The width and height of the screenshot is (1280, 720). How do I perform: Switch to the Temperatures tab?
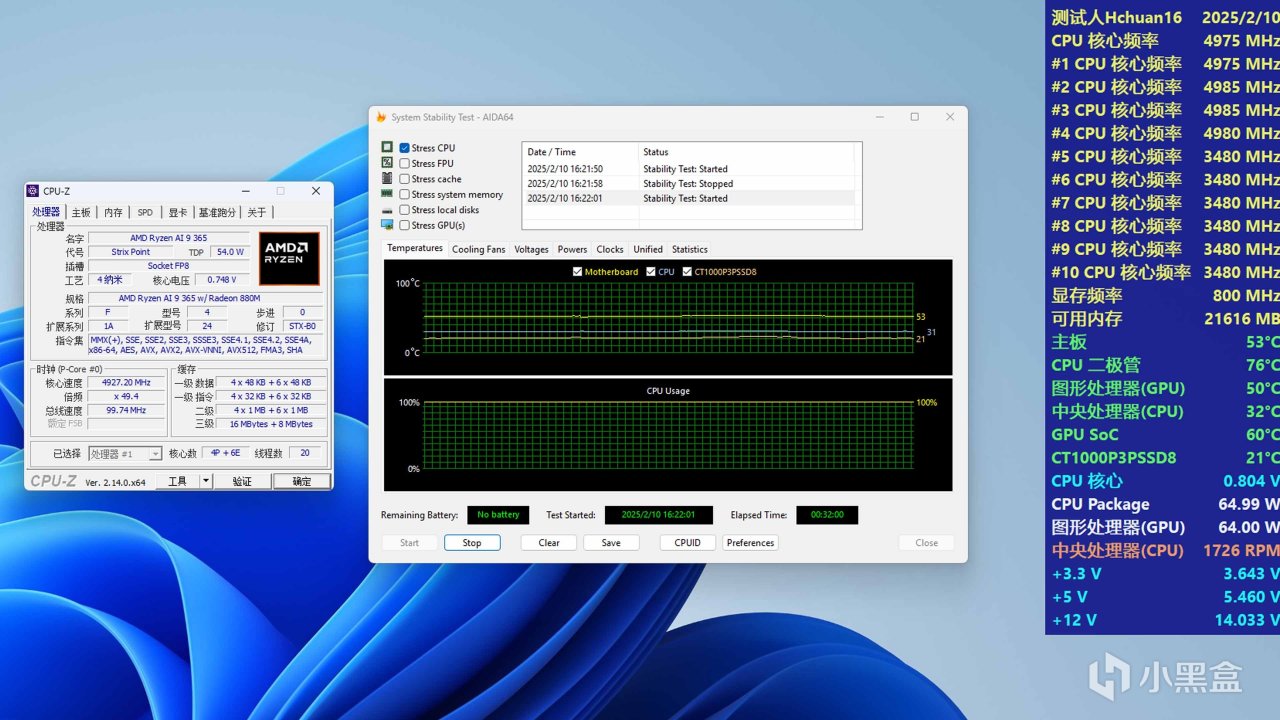point(415,248)
